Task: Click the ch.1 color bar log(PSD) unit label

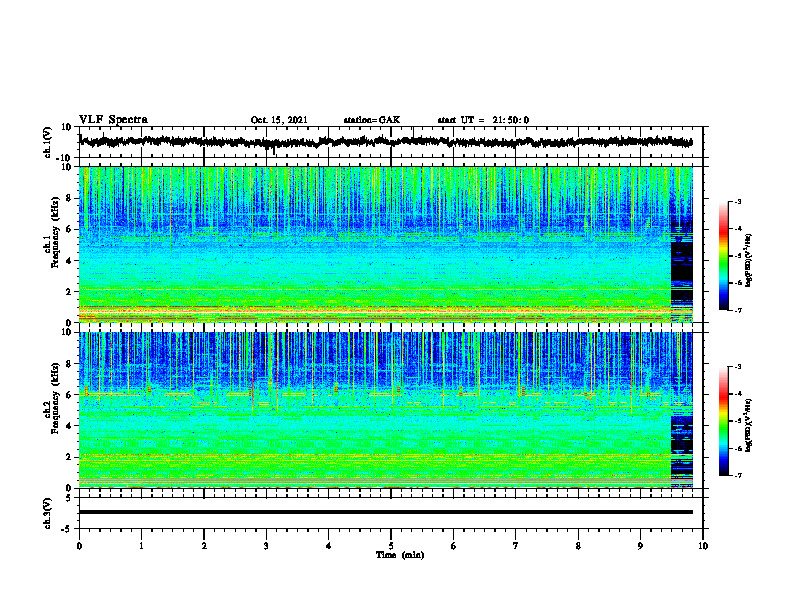Action: click(x=750, y=260)
